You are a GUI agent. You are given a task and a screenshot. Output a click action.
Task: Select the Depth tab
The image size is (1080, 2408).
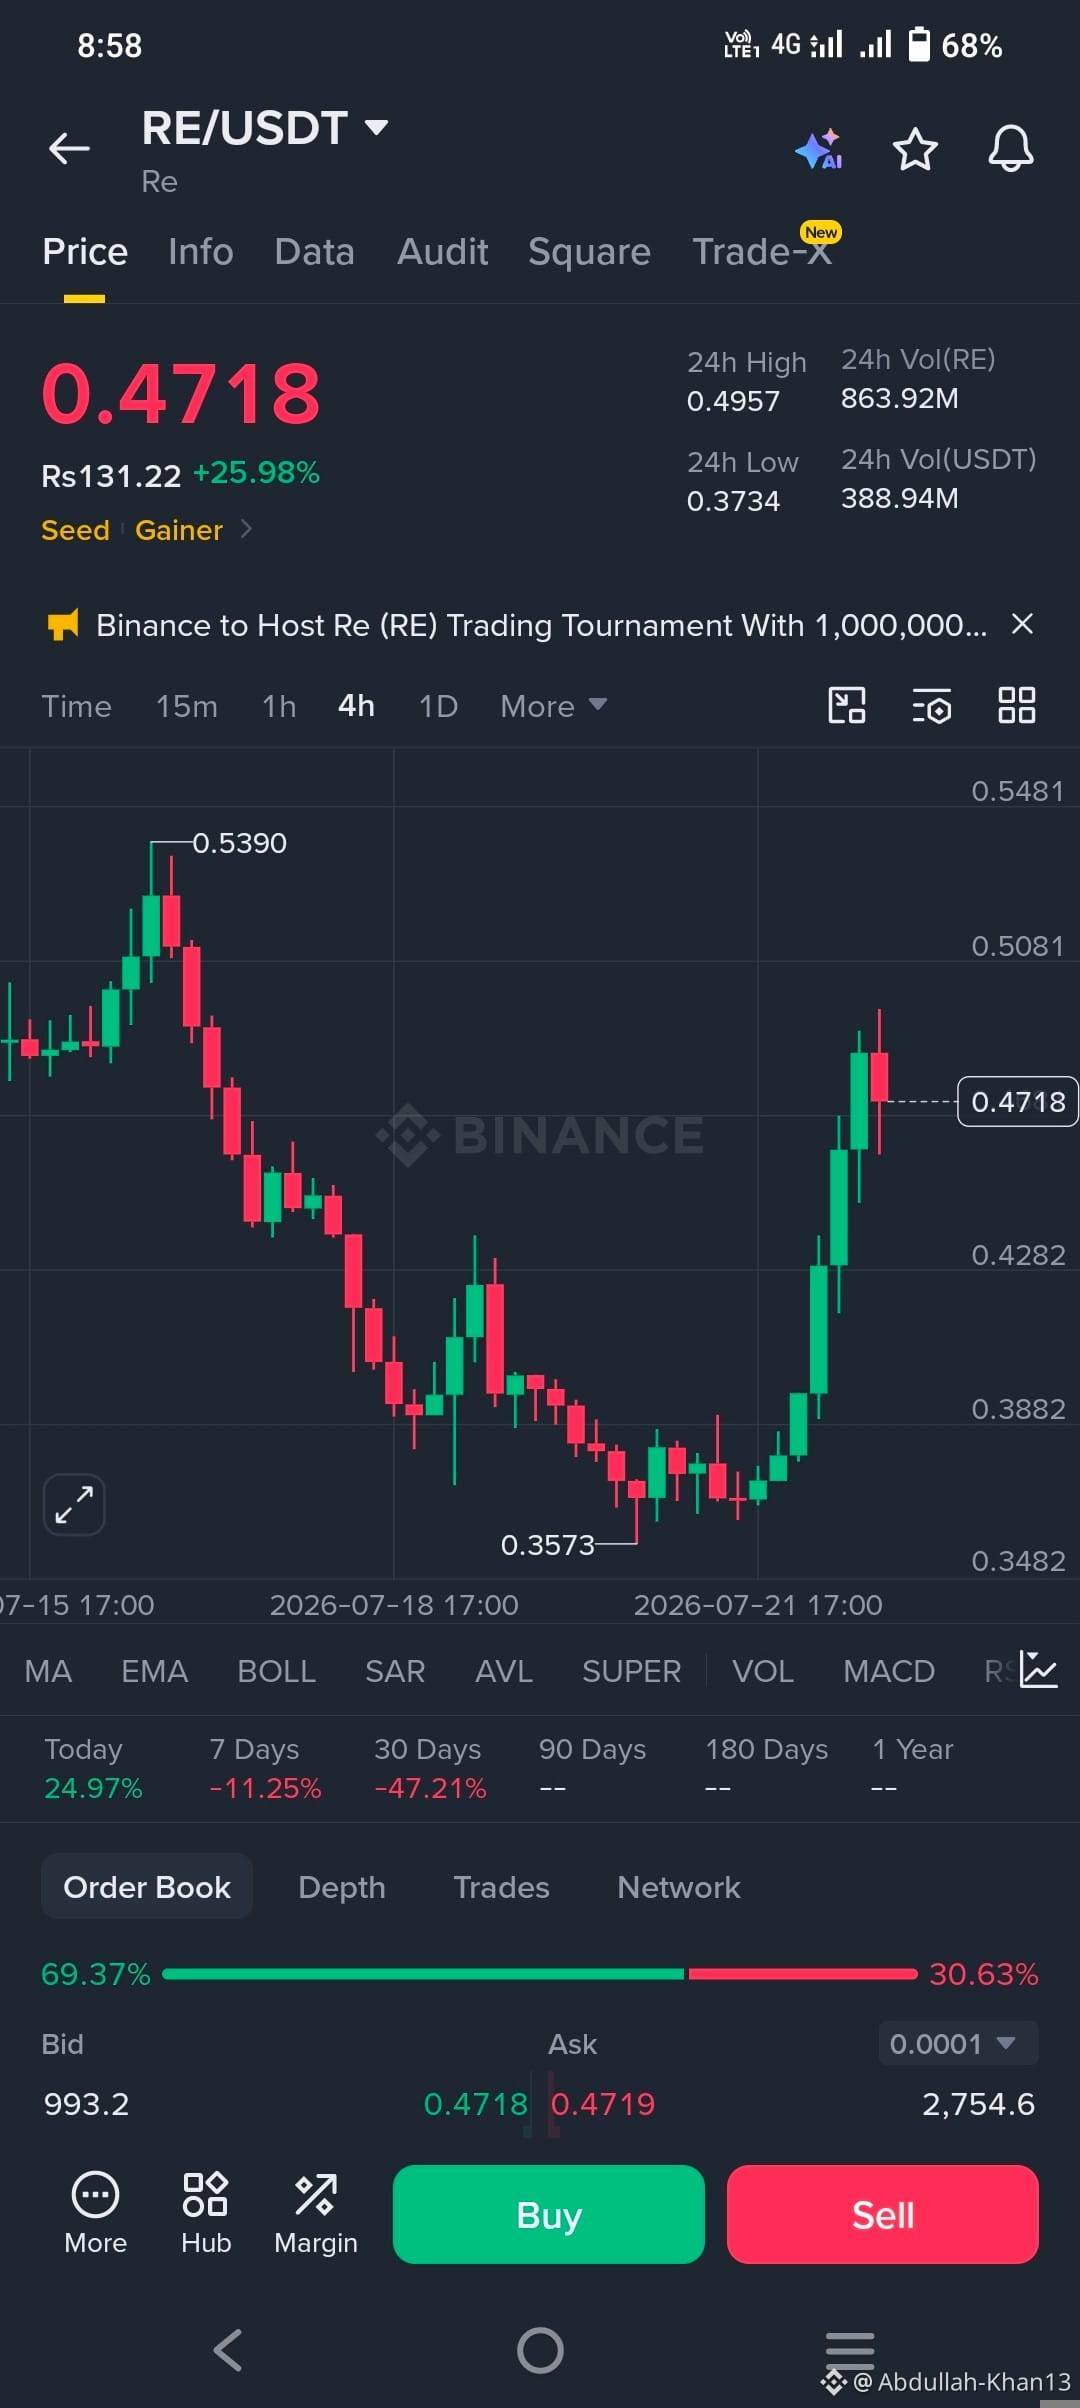click(x=341, y=1886)
